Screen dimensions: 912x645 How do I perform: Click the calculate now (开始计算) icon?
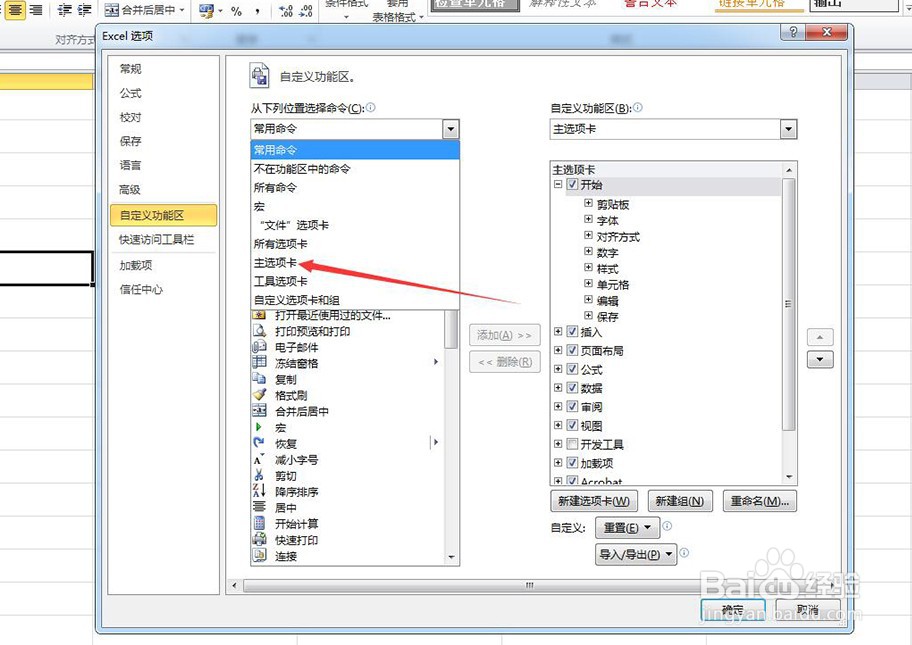(259, 523)
